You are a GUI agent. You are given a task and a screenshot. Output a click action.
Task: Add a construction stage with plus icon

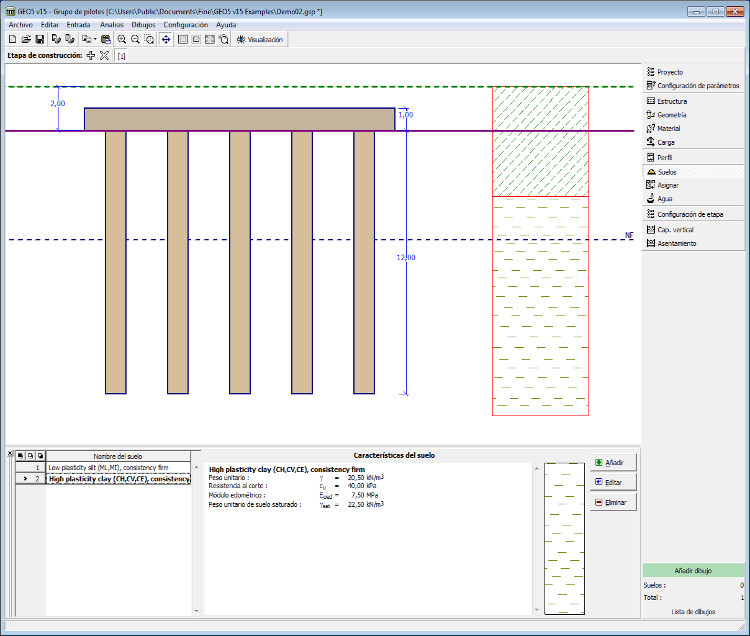(91, 56)
